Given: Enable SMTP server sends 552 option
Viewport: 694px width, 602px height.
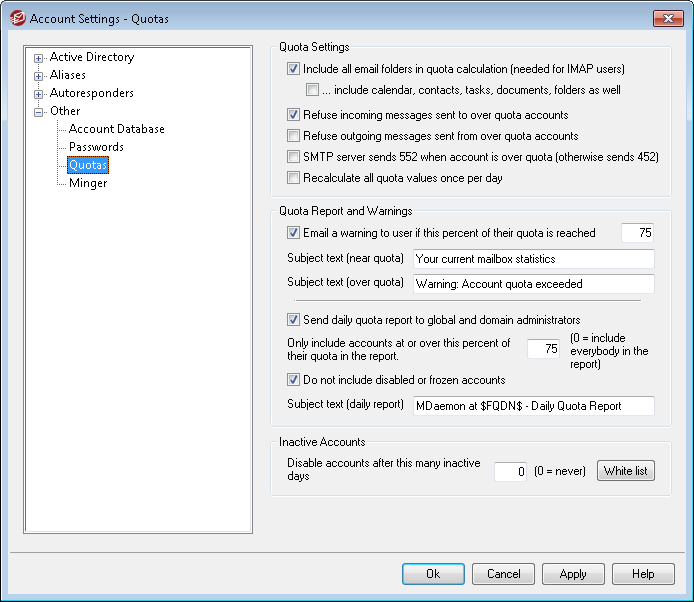Looking at the screenshot, I should [x=293, y=157].
